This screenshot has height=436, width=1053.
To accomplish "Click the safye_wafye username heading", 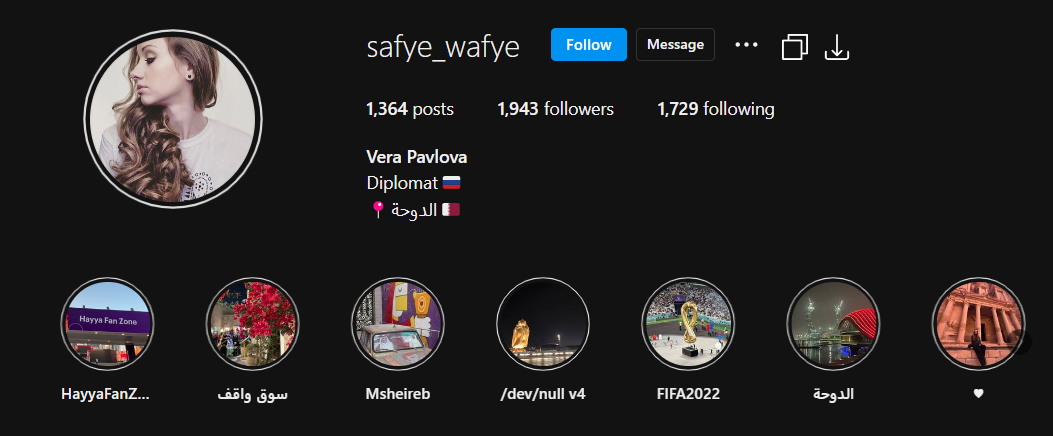I will tap(443, 47).
